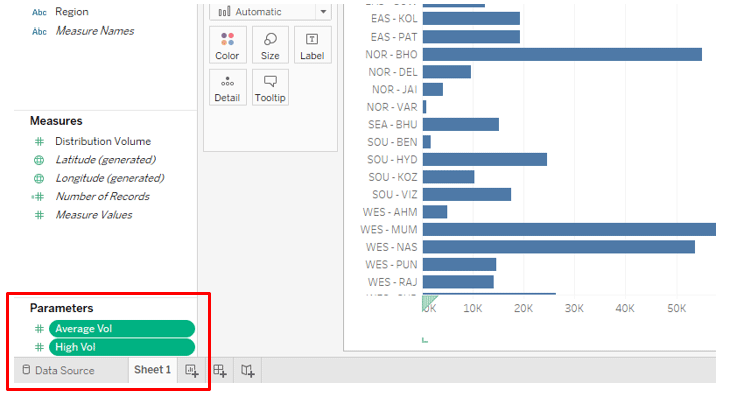The image size is (738, 404).
Task: Select the Latitude (generated) measure
Action: [105, 160]
